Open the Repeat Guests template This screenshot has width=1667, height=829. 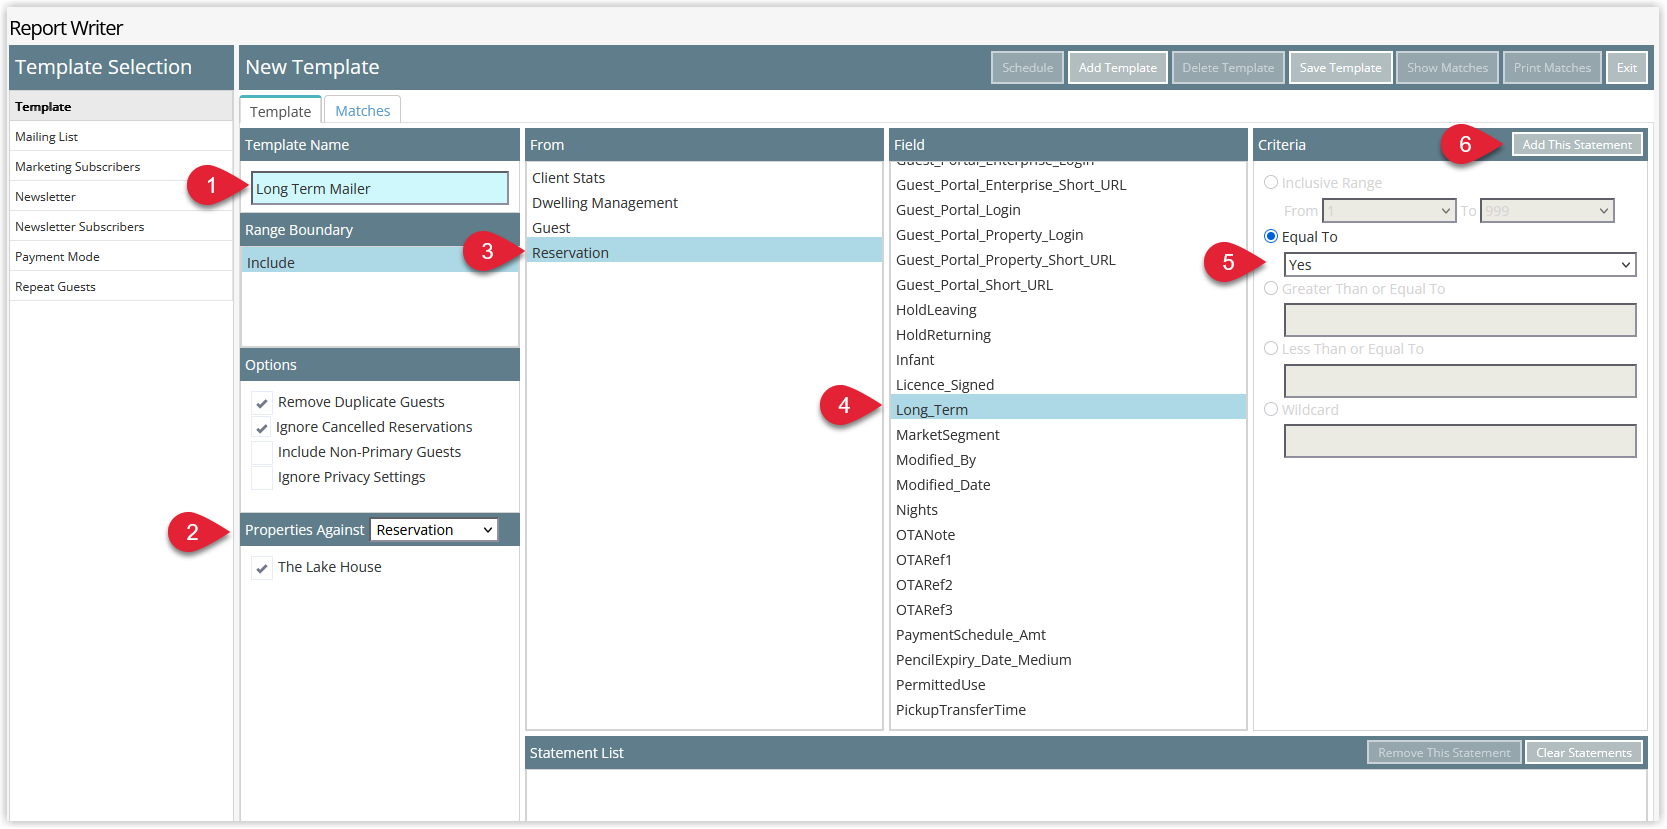[x=121, y=287]
